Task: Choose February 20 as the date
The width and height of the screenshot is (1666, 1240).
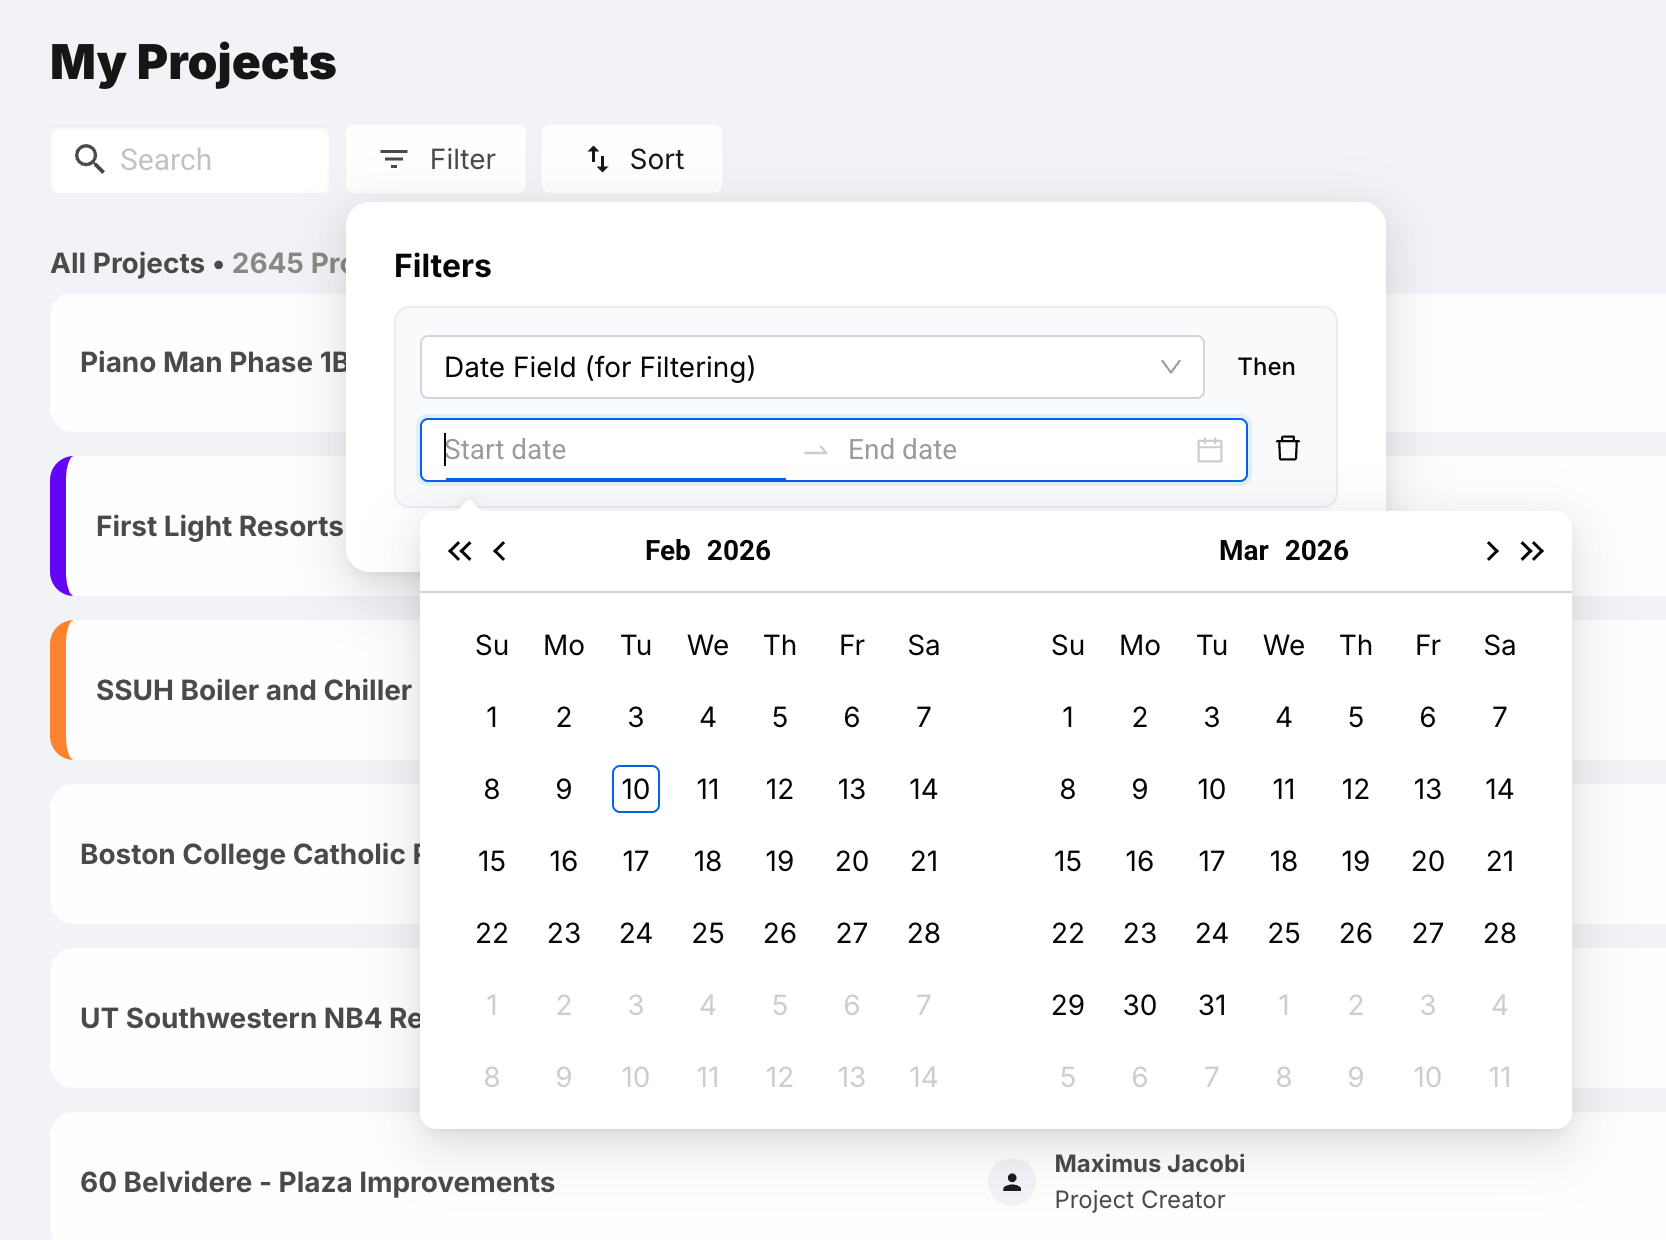Action: tap(852, 861)
